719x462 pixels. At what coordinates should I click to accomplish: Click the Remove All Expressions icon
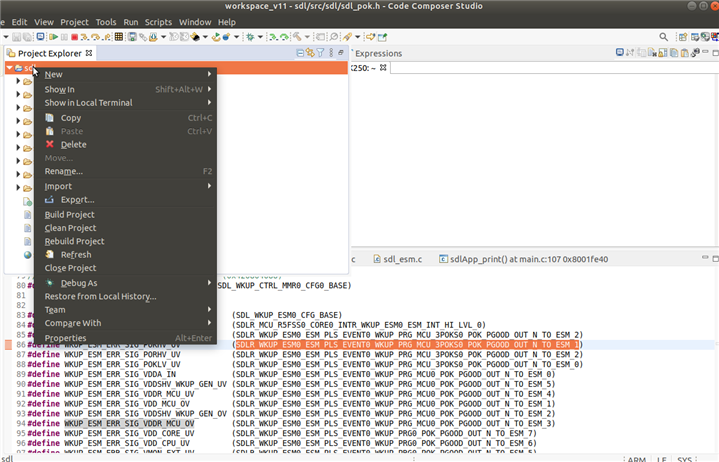652,53
